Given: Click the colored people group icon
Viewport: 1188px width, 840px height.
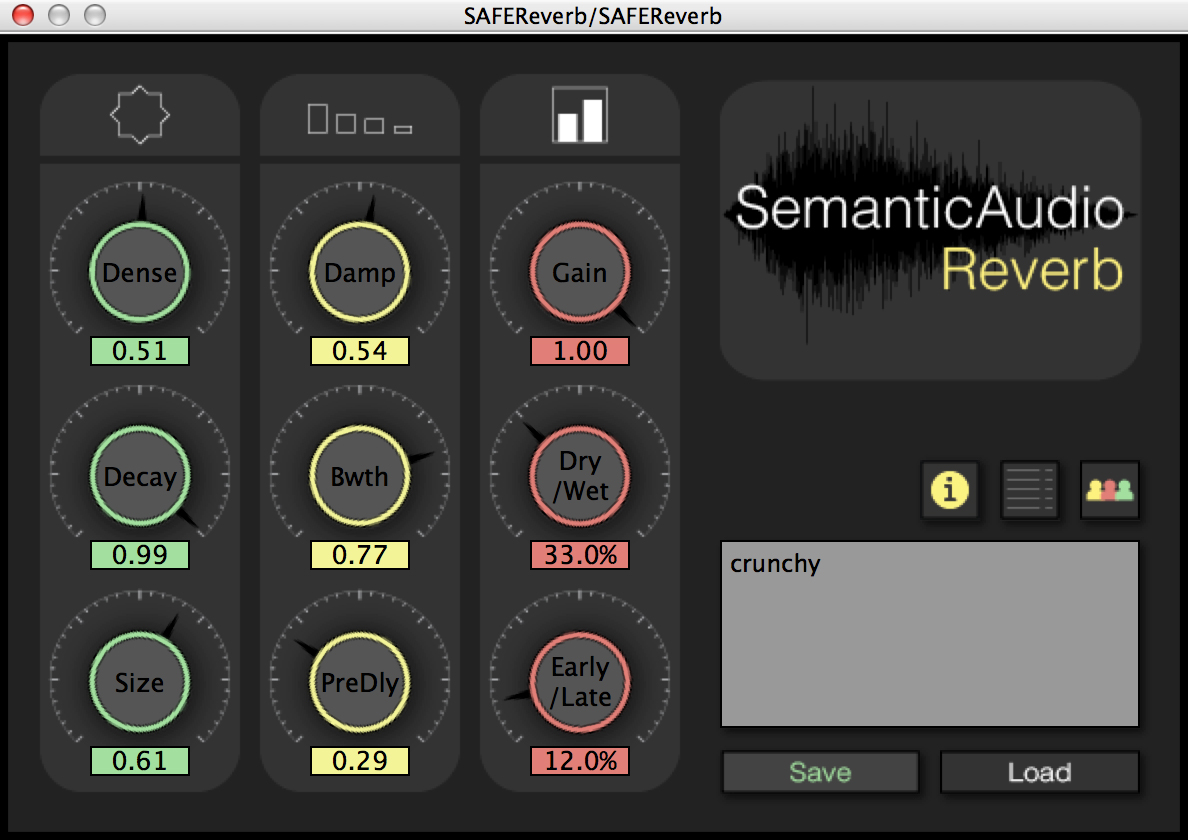Looking at the screenshot, I should coord(1109,490).
